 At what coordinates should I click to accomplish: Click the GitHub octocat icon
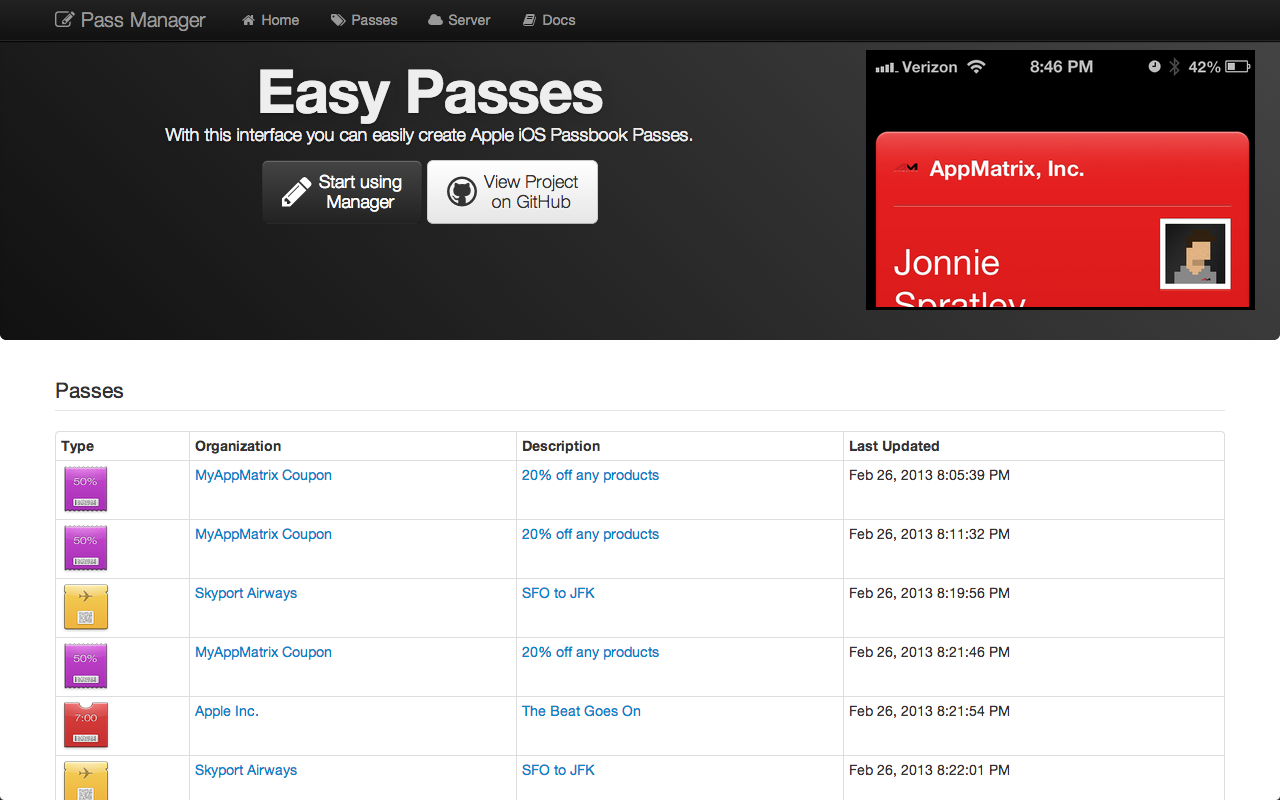pos(461,192)
